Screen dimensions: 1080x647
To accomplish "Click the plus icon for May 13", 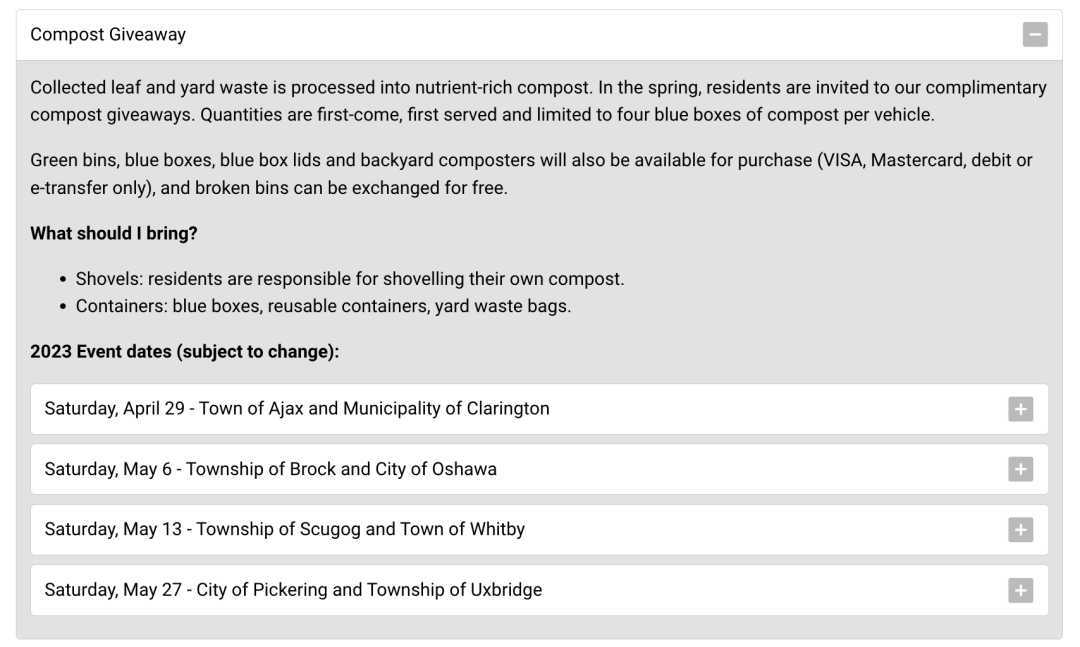I will click(1020, 530).
